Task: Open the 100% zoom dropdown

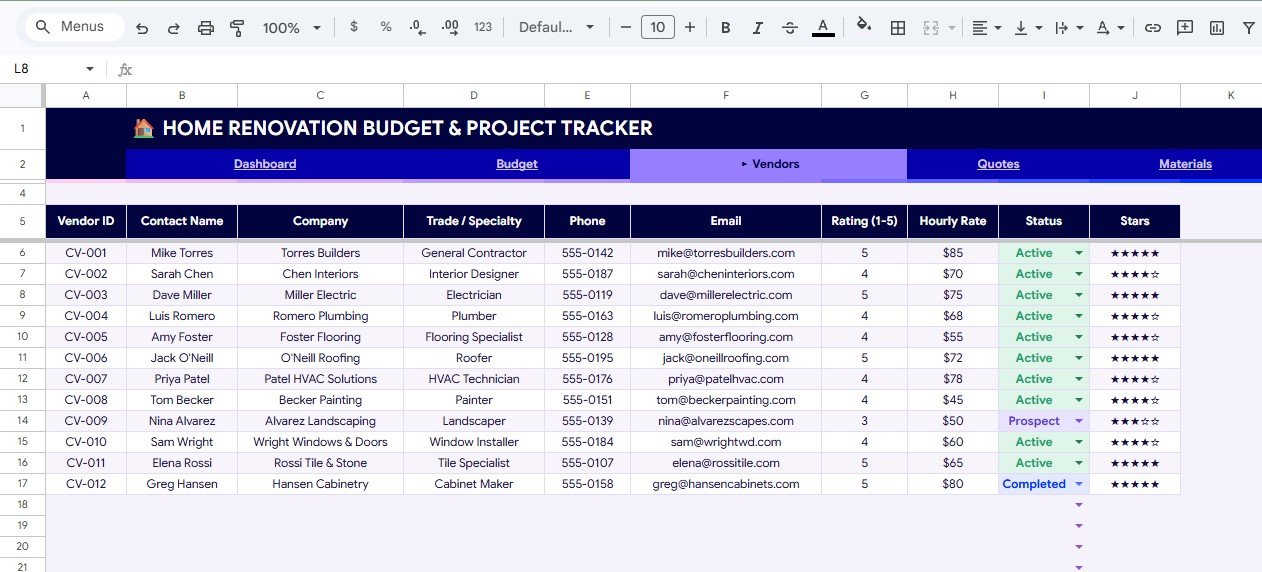Action: [x=292, y=28]
